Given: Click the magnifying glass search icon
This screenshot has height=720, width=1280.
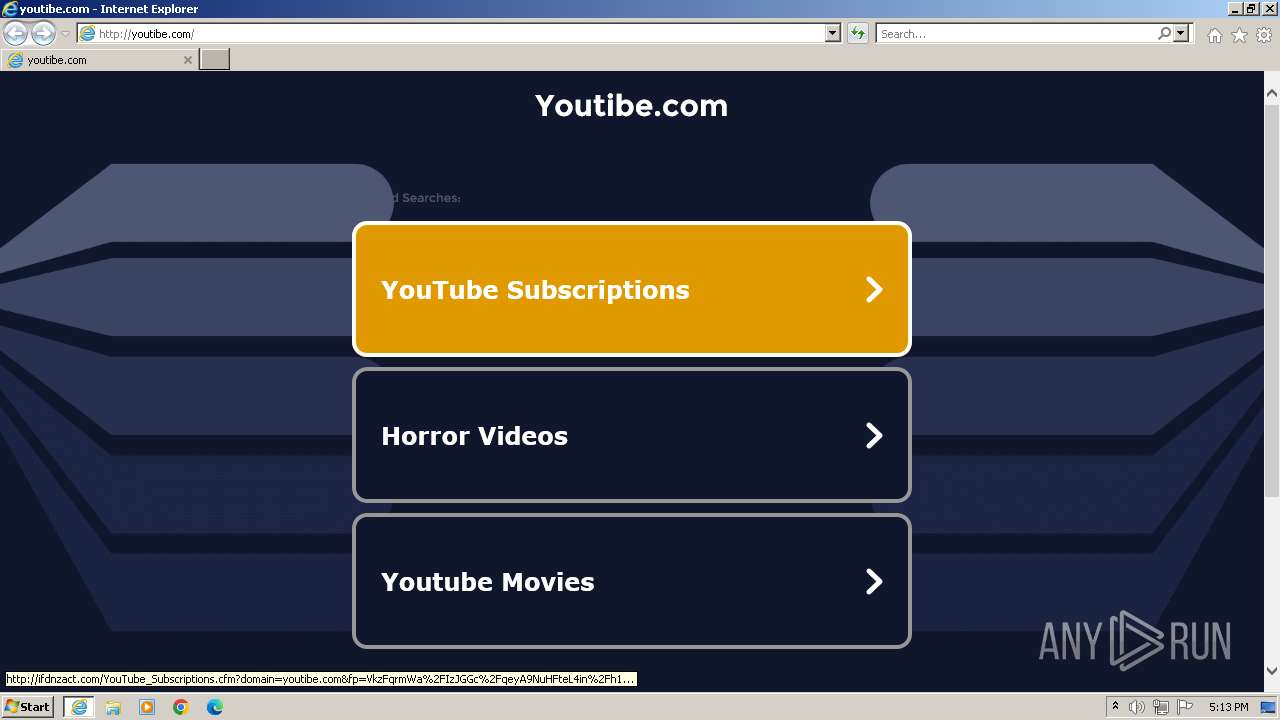Looking at the screenshot, I should 1164,34.
